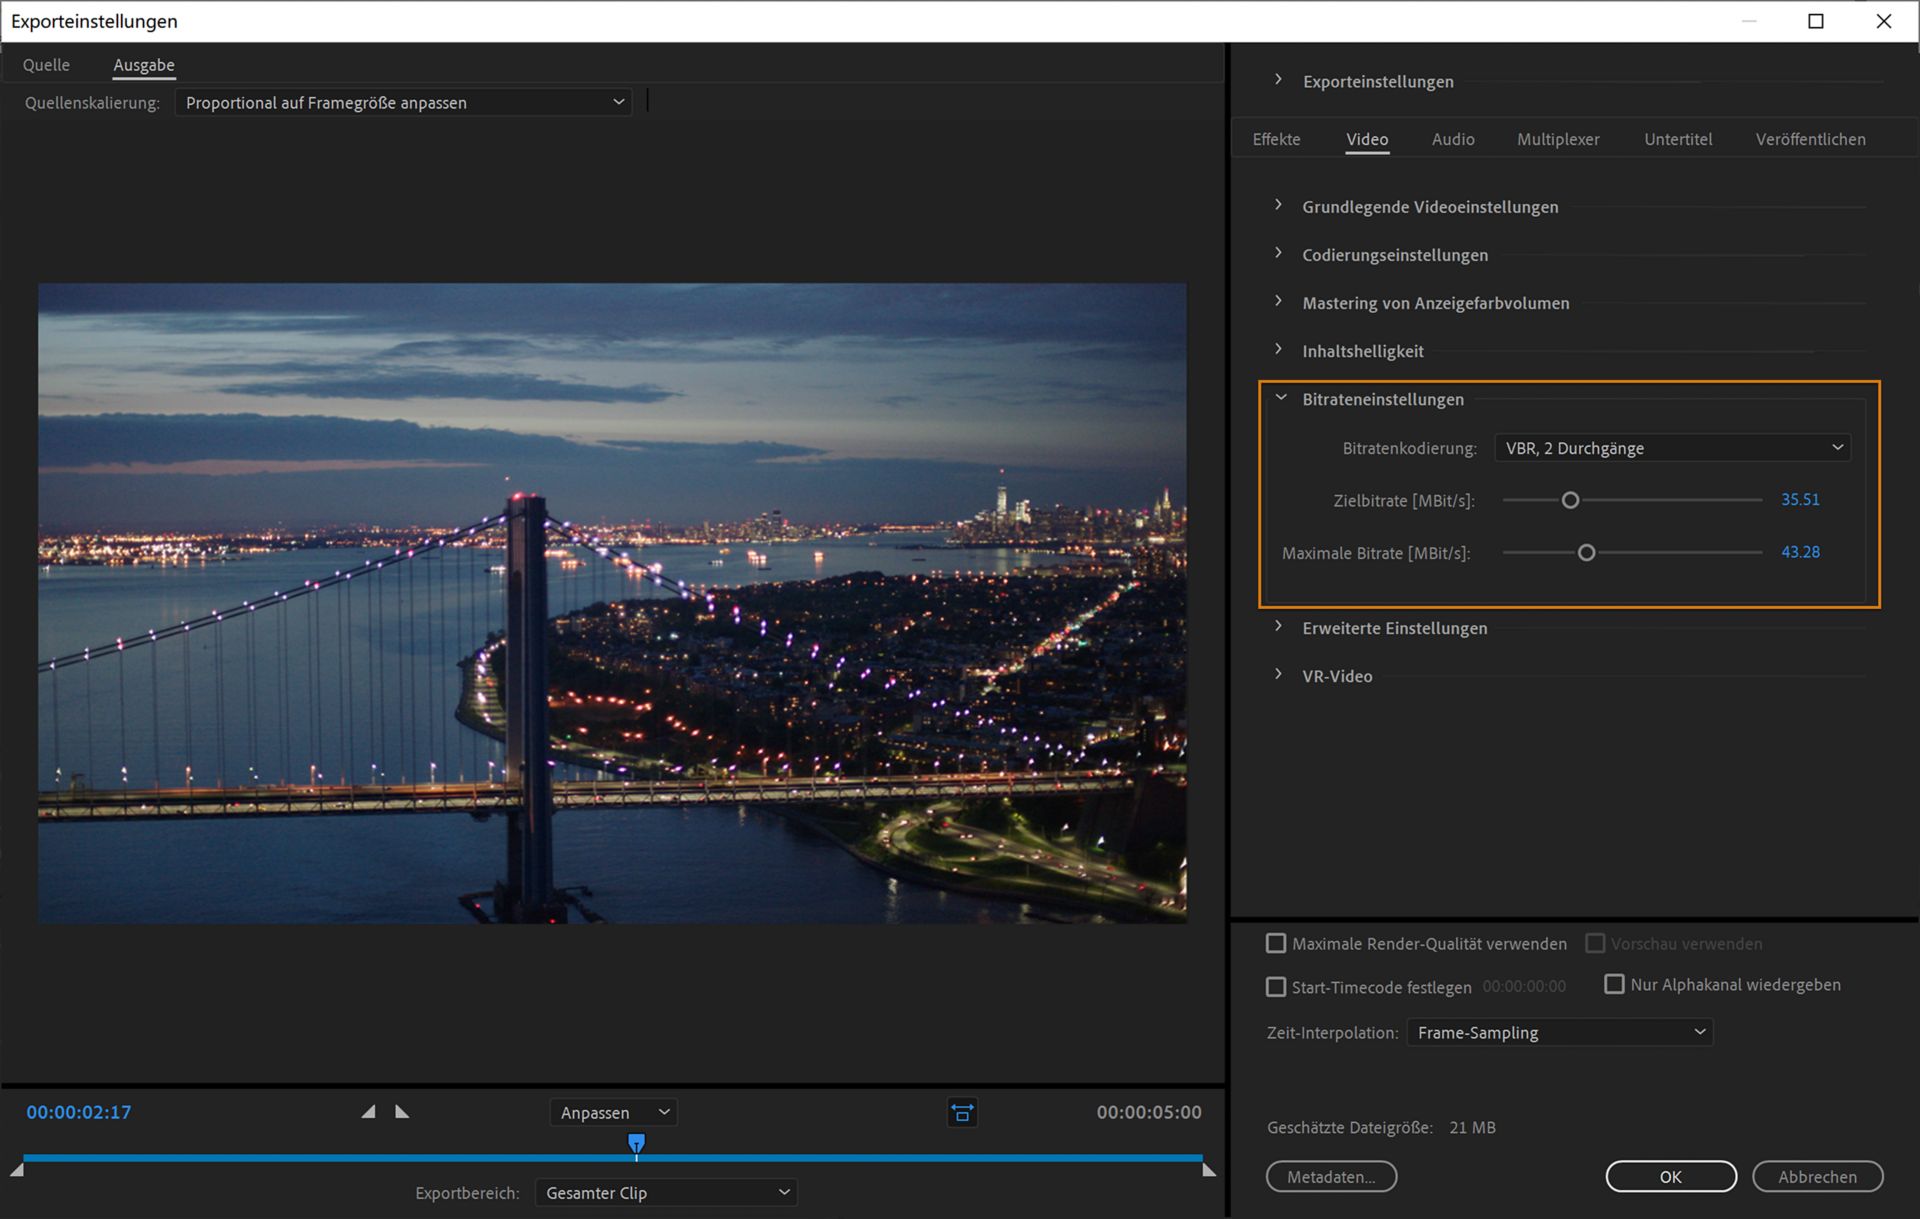Click the Zielbitrate slider handle

[x=1570, y=500]
